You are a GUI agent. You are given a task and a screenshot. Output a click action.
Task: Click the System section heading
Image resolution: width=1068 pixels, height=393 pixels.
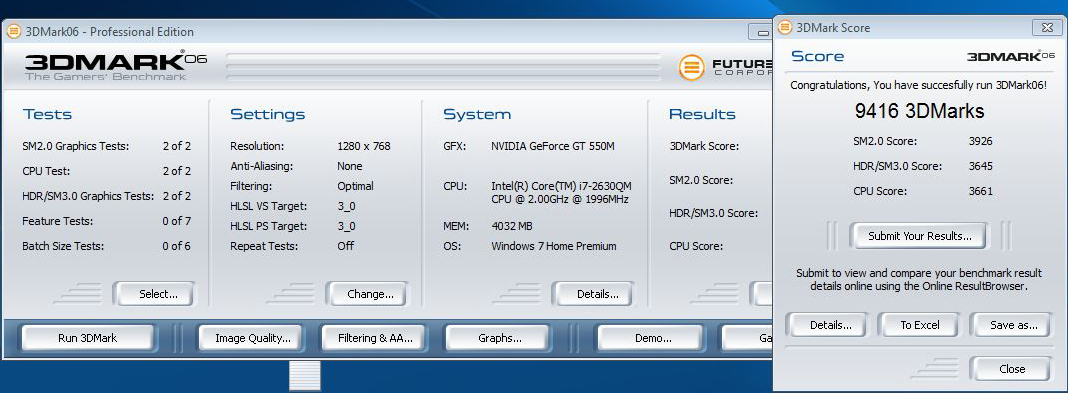coord(477,114)
